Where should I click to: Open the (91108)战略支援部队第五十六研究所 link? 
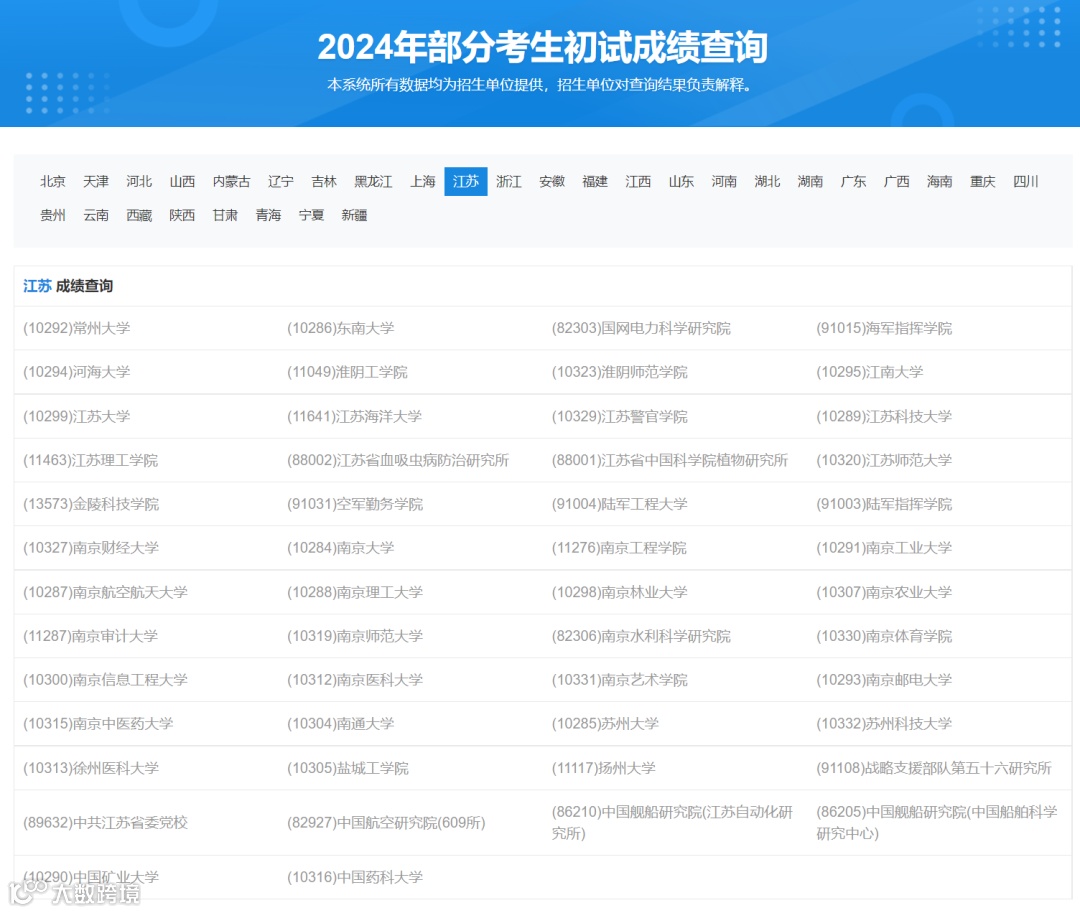pyautogui.click(x=933, y=768)
